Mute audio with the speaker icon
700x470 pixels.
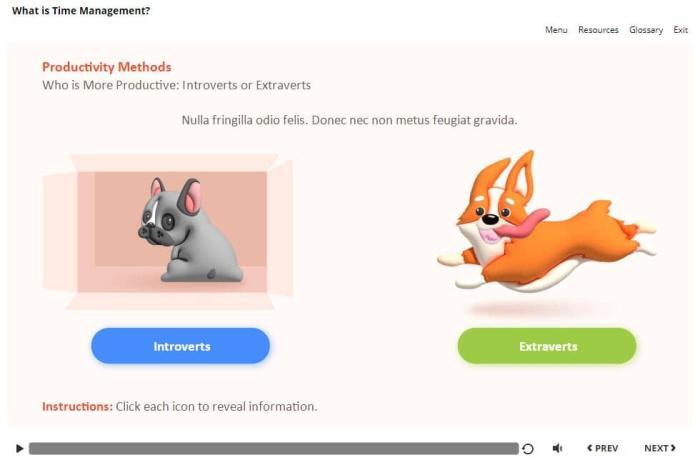(x=558, y=448)
